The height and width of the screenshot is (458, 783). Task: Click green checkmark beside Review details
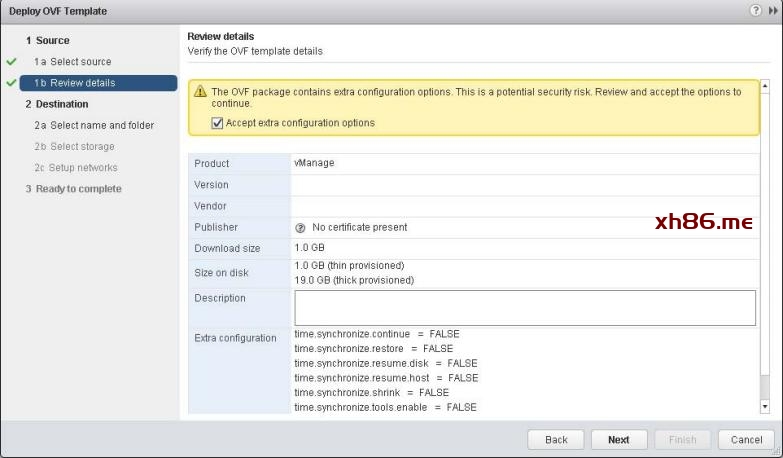(x=11, y=83)
